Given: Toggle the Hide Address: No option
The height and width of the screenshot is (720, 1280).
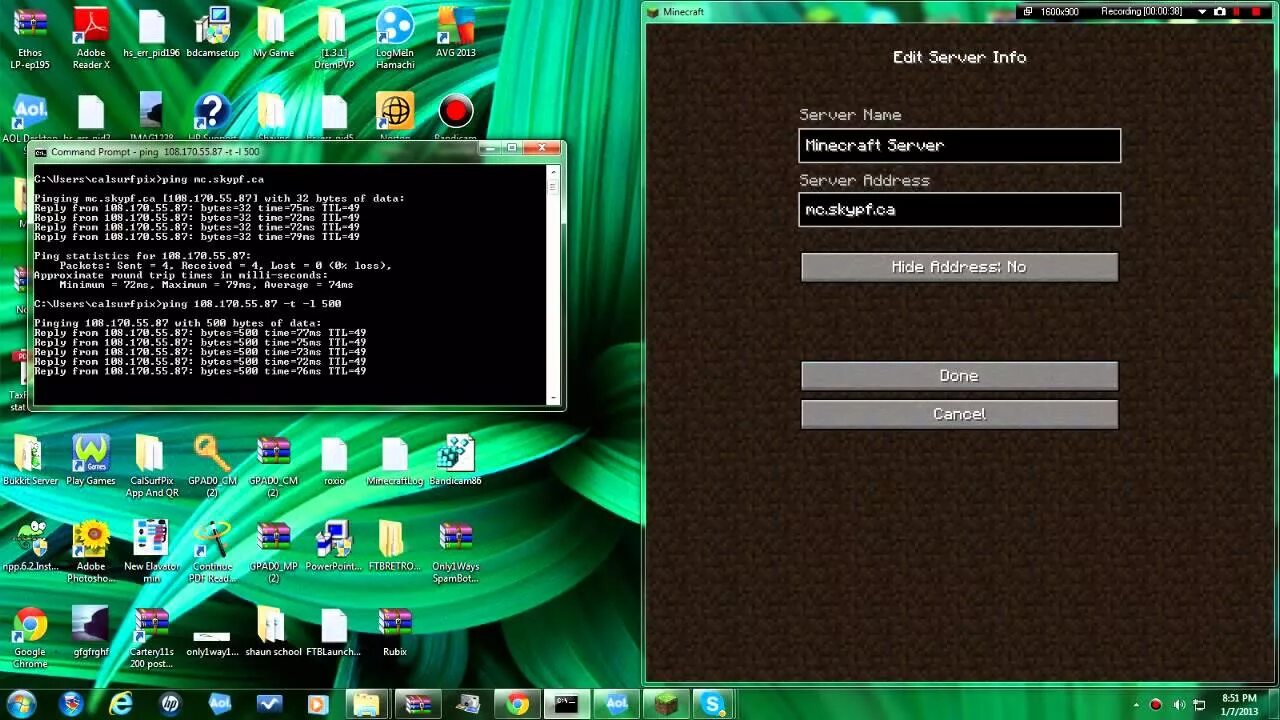Looking at the screenshot, I should coord(959,267).
